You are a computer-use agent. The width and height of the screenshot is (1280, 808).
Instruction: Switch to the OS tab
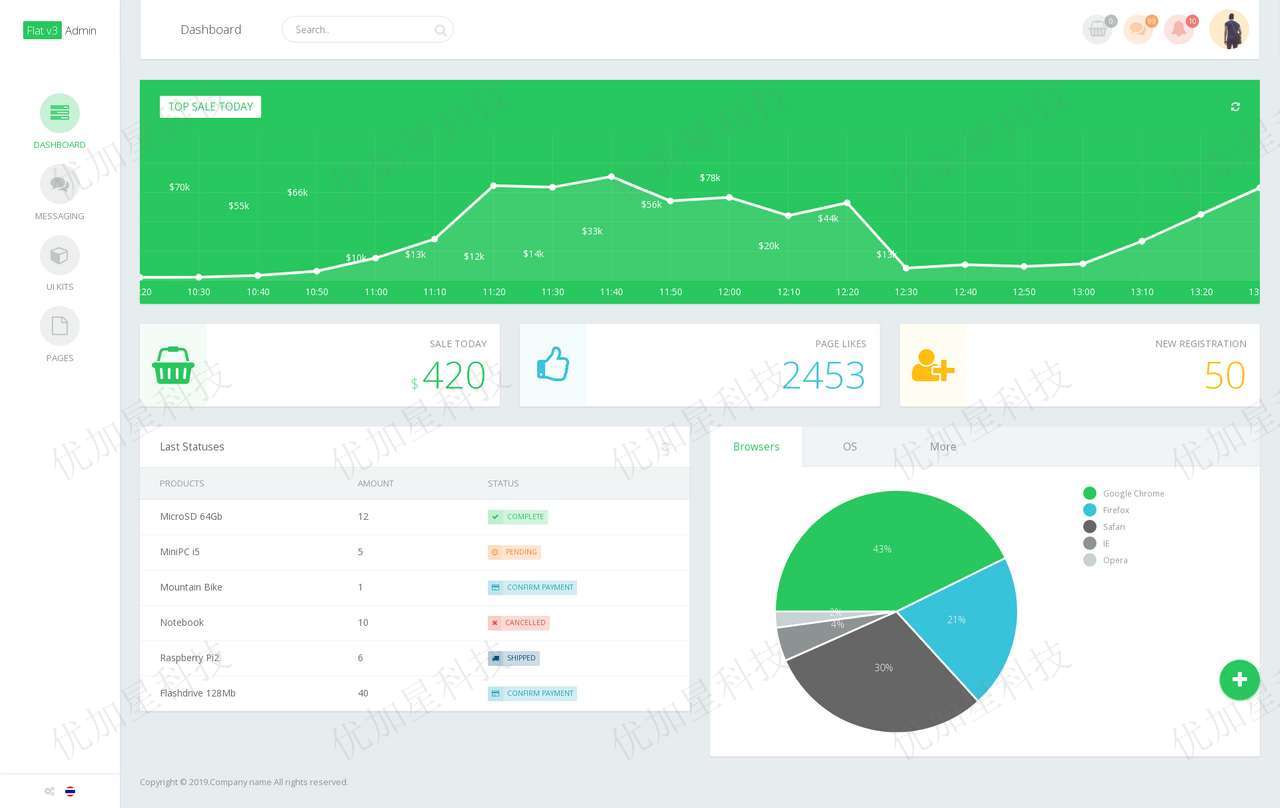850,447
